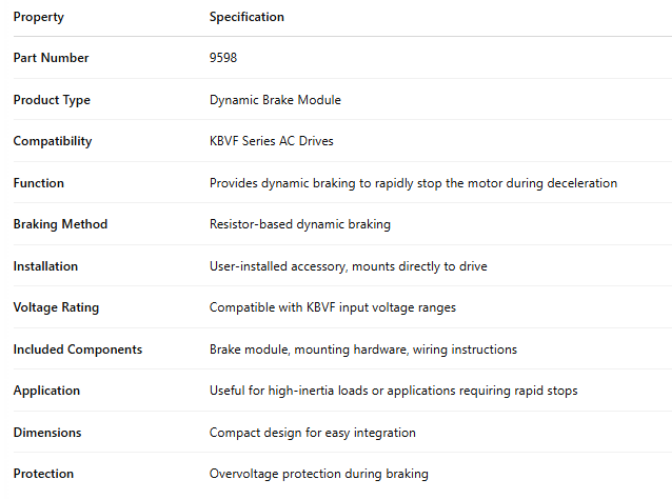Select the Compatibility row label
Image resolution: width=672 pixels, height=500 pixels.
52,141
